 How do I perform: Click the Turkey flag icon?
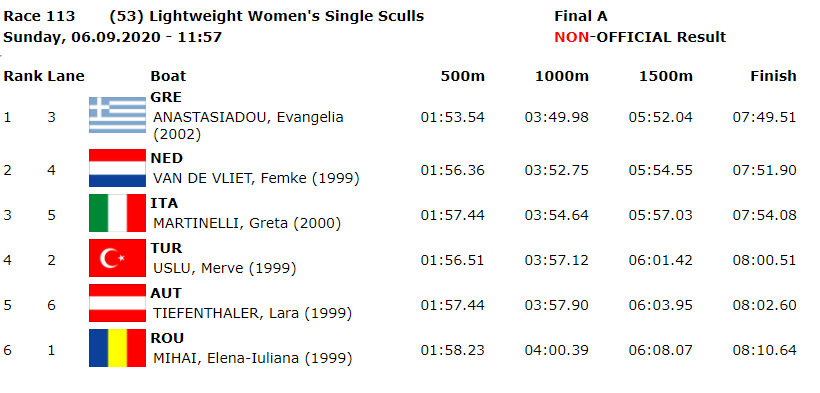(117, 258)
